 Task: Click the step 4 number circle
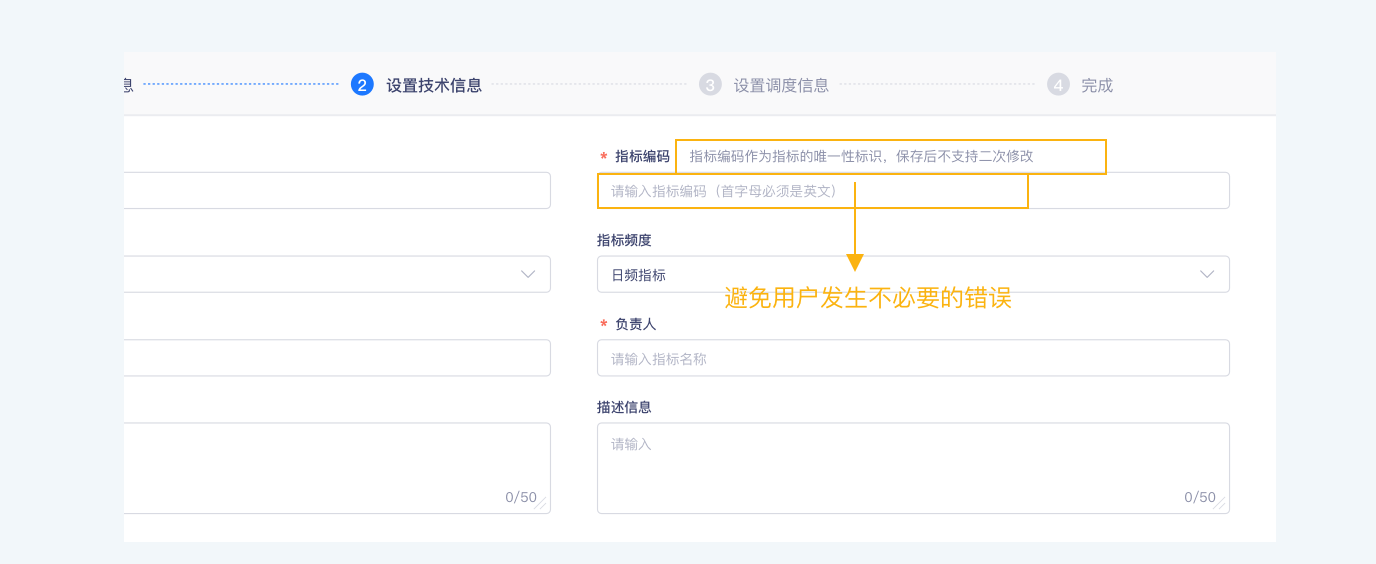coord(1058,85)
